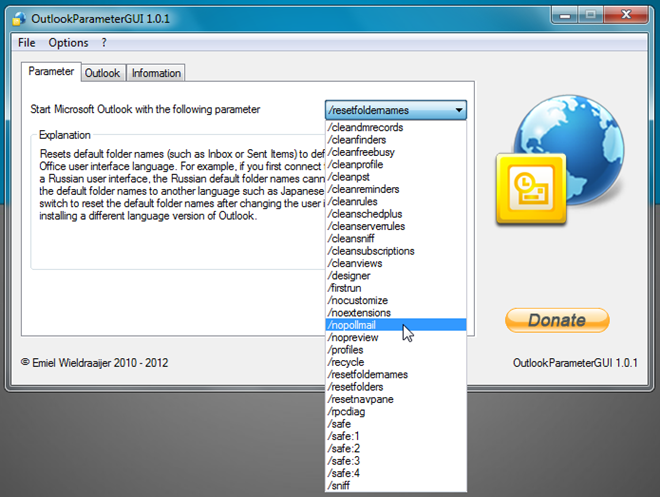Select the highlighted /nopollmail entry
Image resolution: width=660 pixels, height=497 pixels.
tap(396, 325)
